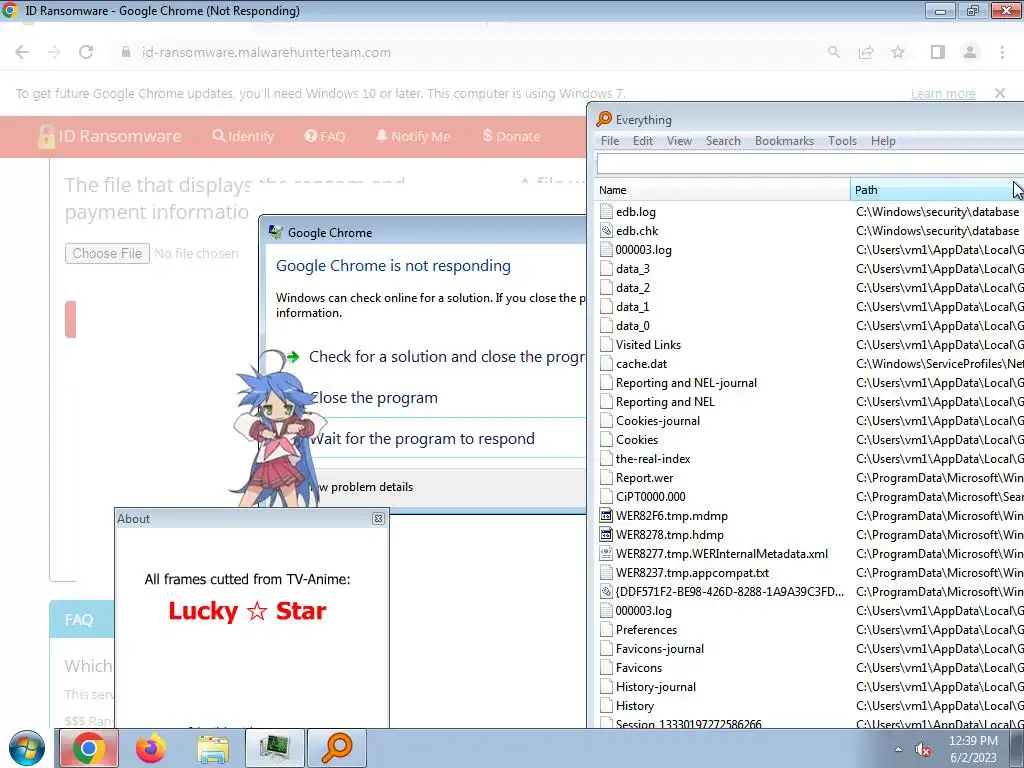Click the ID Ransomware logo link

pyautogui.click(x=110, y=136)
